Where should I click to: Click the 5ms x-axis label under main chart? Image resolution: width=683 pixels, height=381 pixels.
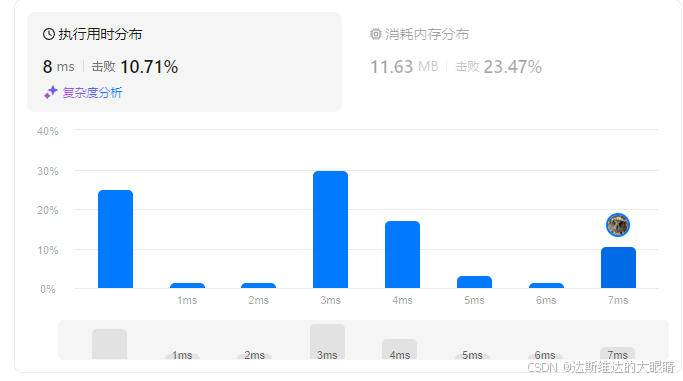pos(474,300)
